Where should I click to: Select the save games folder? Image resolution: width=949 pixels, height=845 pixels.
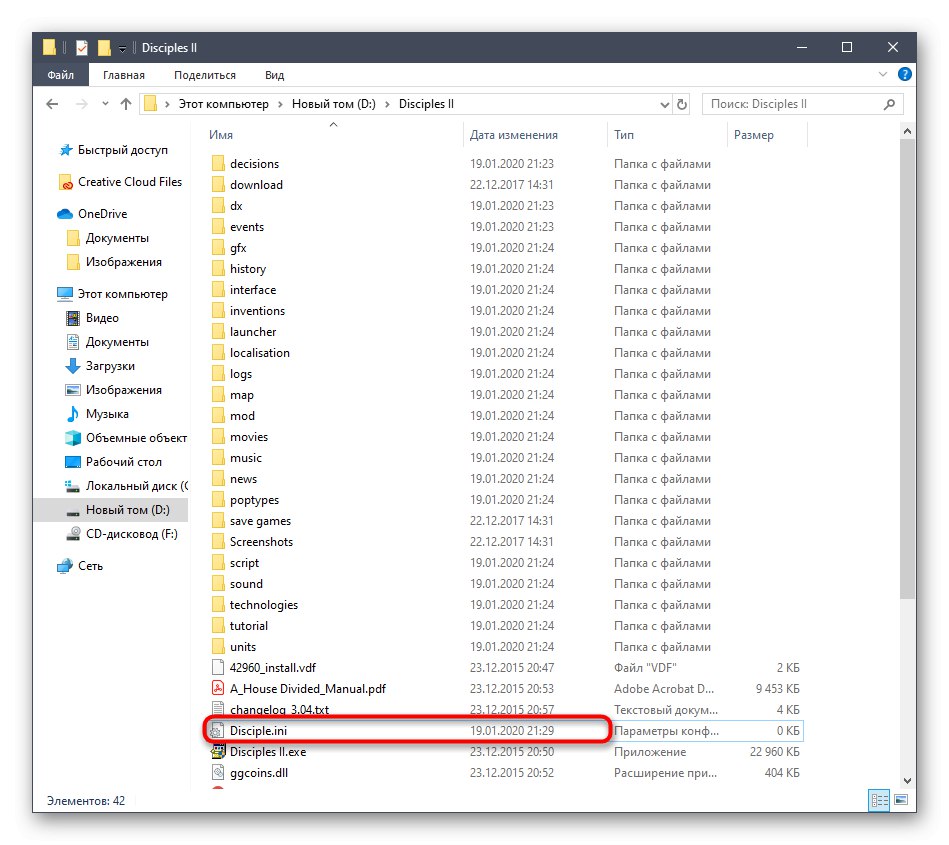tap(260, 521)
